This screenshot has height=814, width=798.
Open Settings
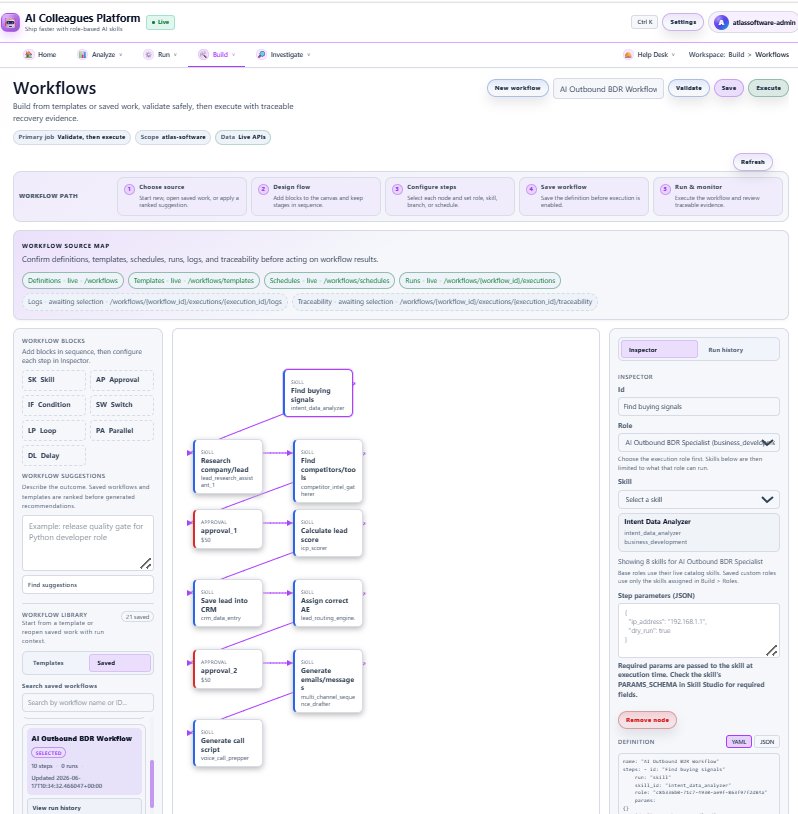[683, 22]
